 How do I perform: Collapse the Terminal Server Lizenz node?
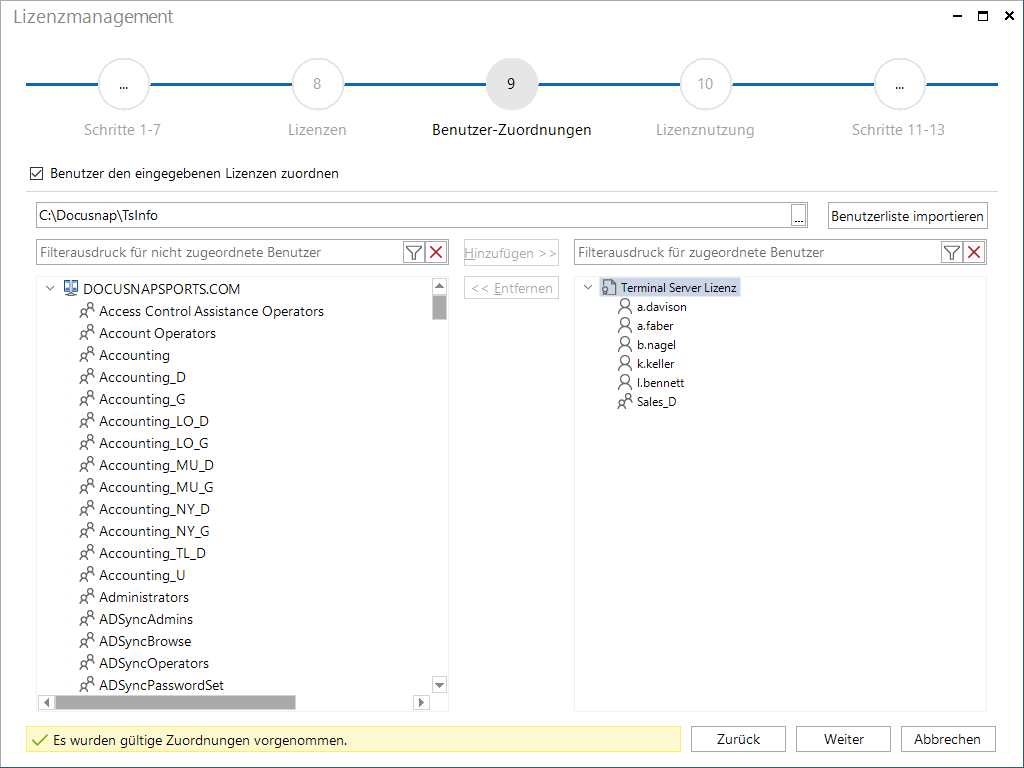coord(588,287)
